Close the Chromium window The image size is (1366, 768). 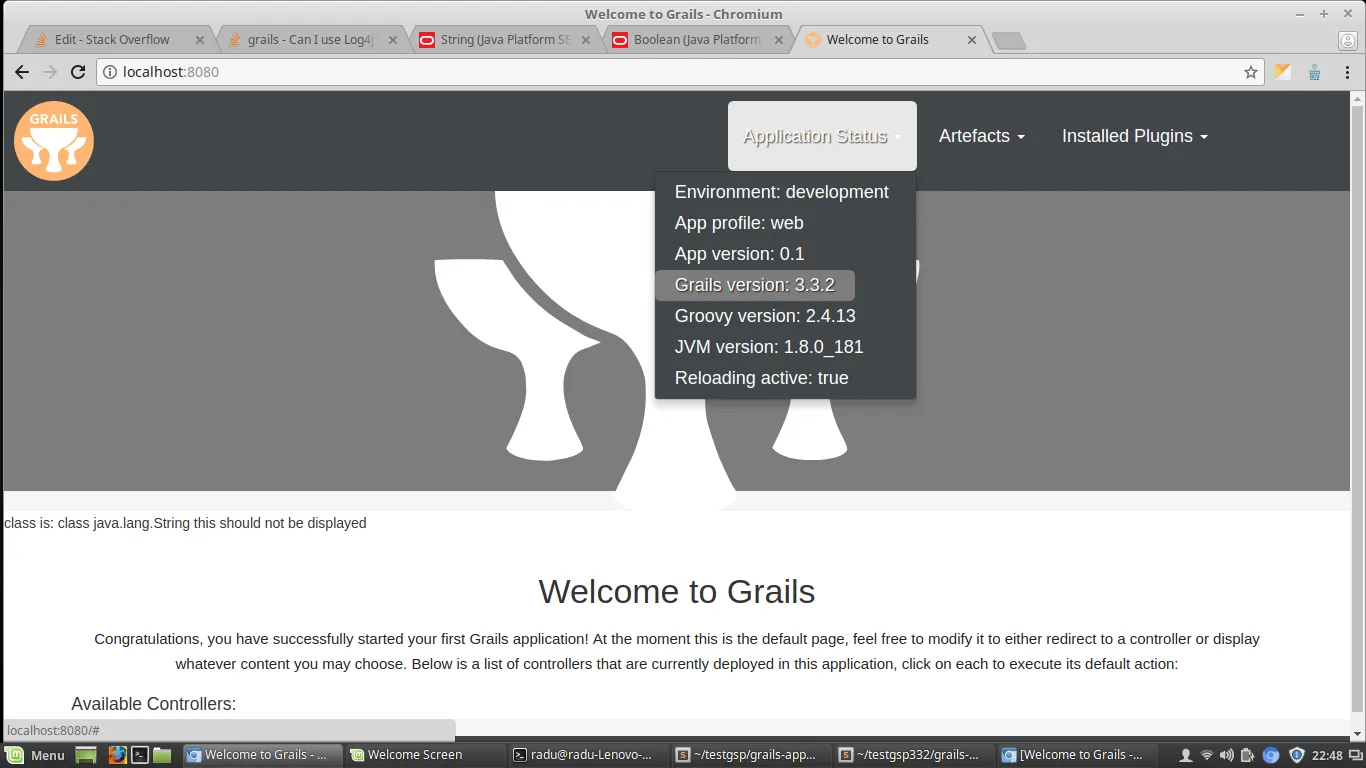tap(1348, 14)
